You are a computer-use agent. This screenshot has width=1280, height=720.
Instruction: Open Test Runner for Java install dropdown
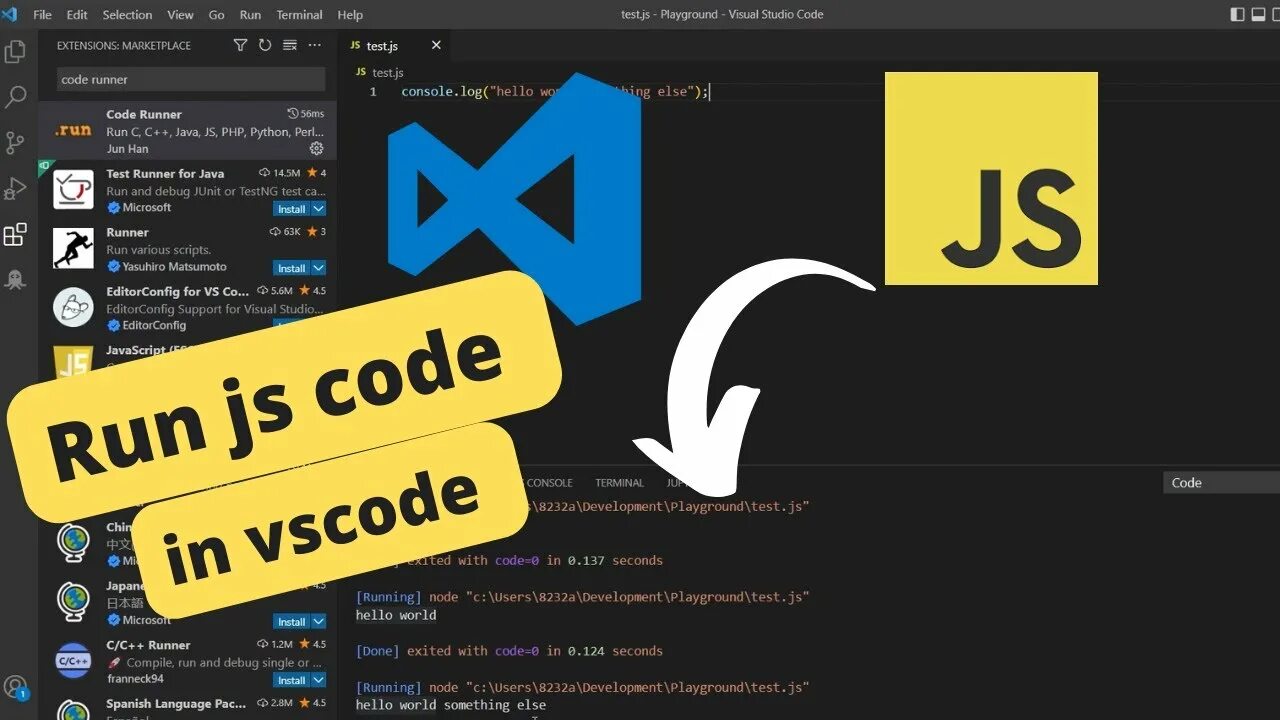319,209
